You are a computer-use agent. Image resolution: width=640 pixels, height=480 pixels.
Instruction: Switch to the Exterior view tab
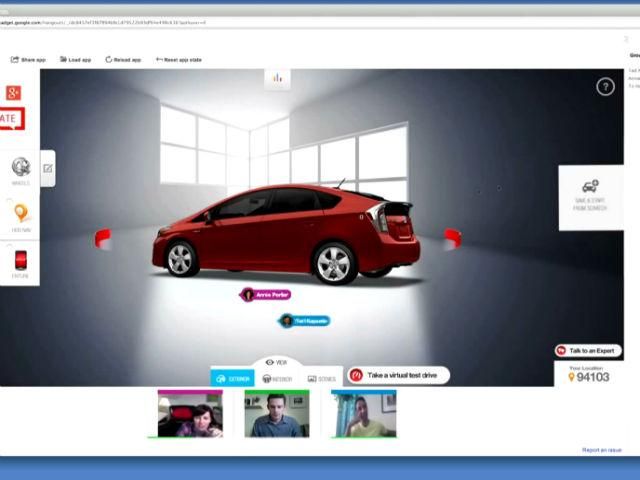(233, 379)
